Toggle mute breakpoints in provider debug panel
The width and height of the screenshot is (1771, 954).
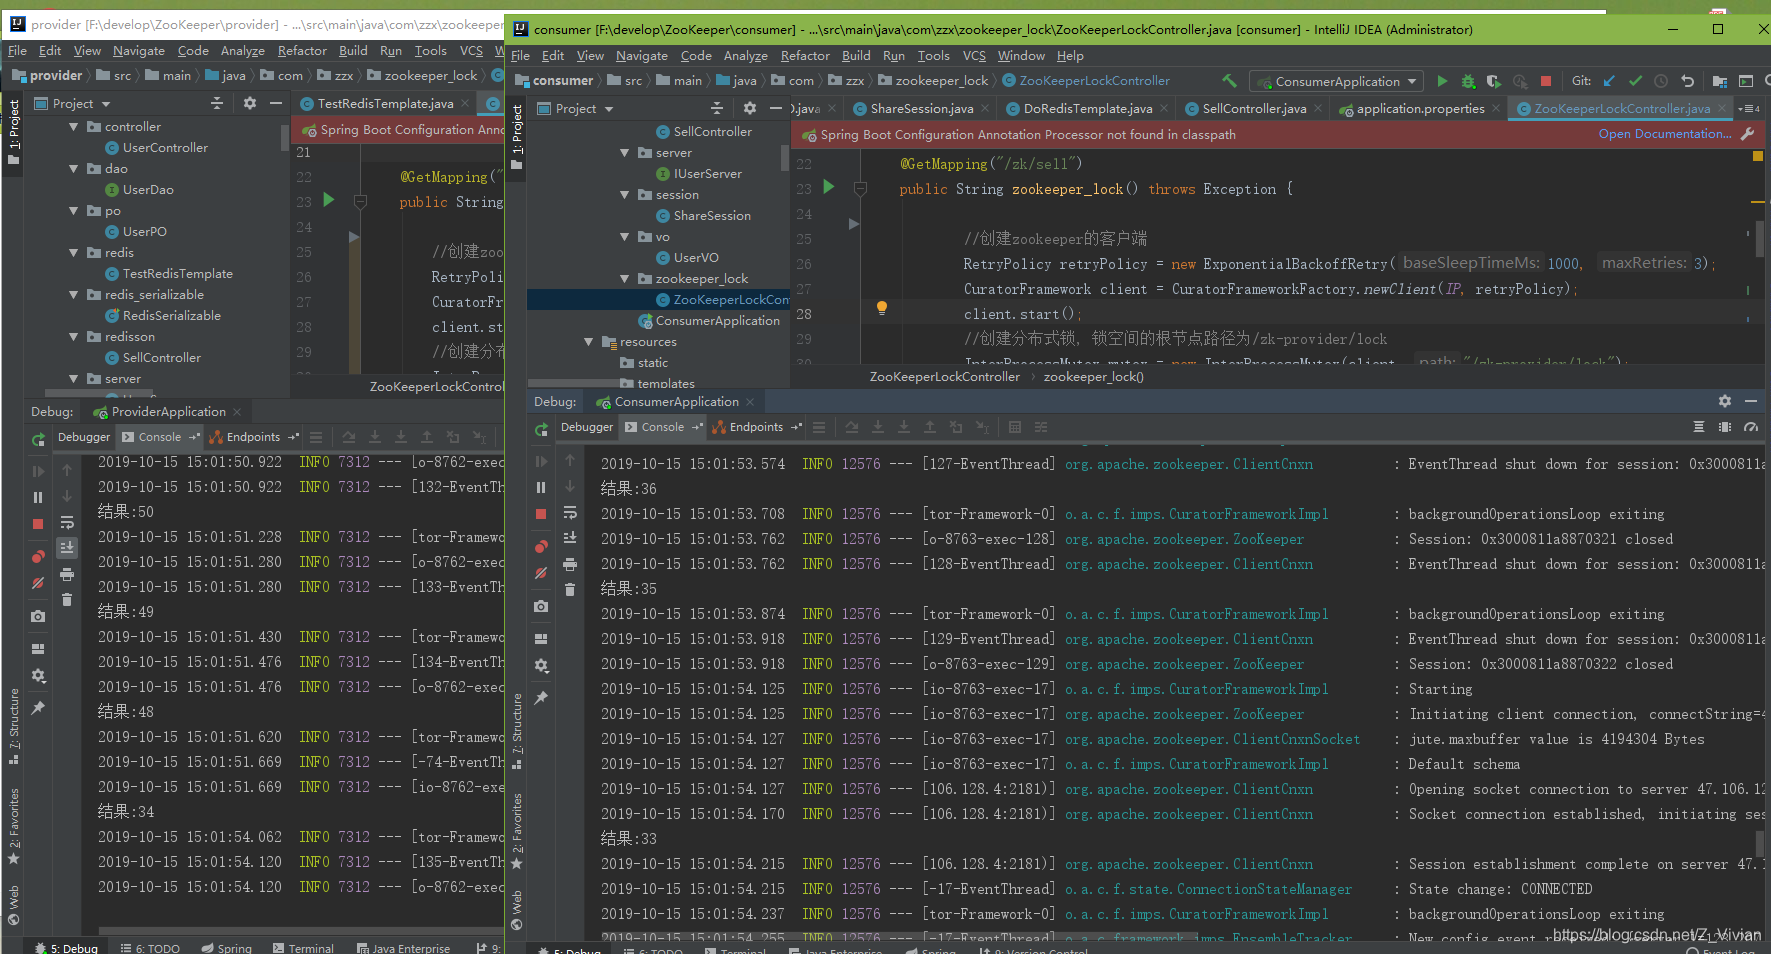pos(38,583)
